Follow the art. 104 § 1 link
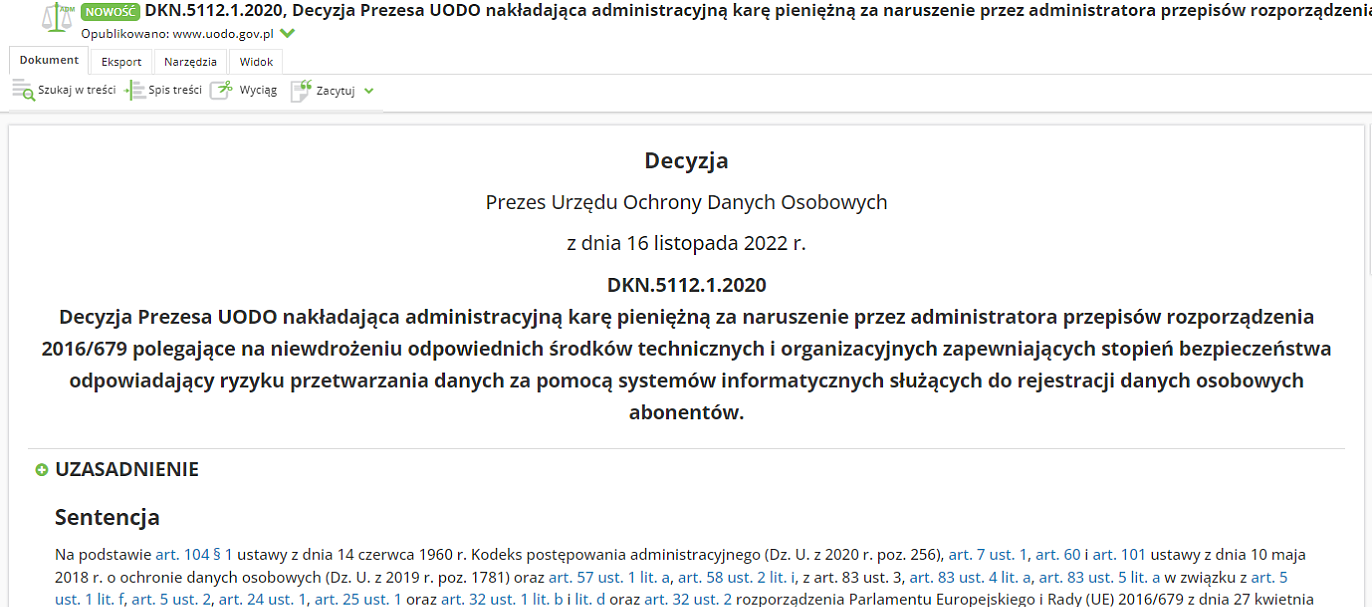This screenshot has width=1372, height=607. 194,554
